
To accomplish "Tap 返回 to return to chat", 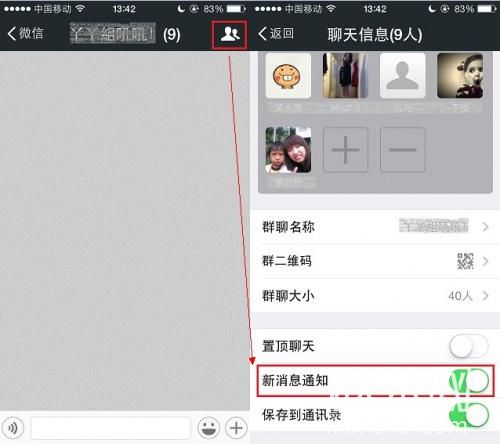I will [276, 34].
